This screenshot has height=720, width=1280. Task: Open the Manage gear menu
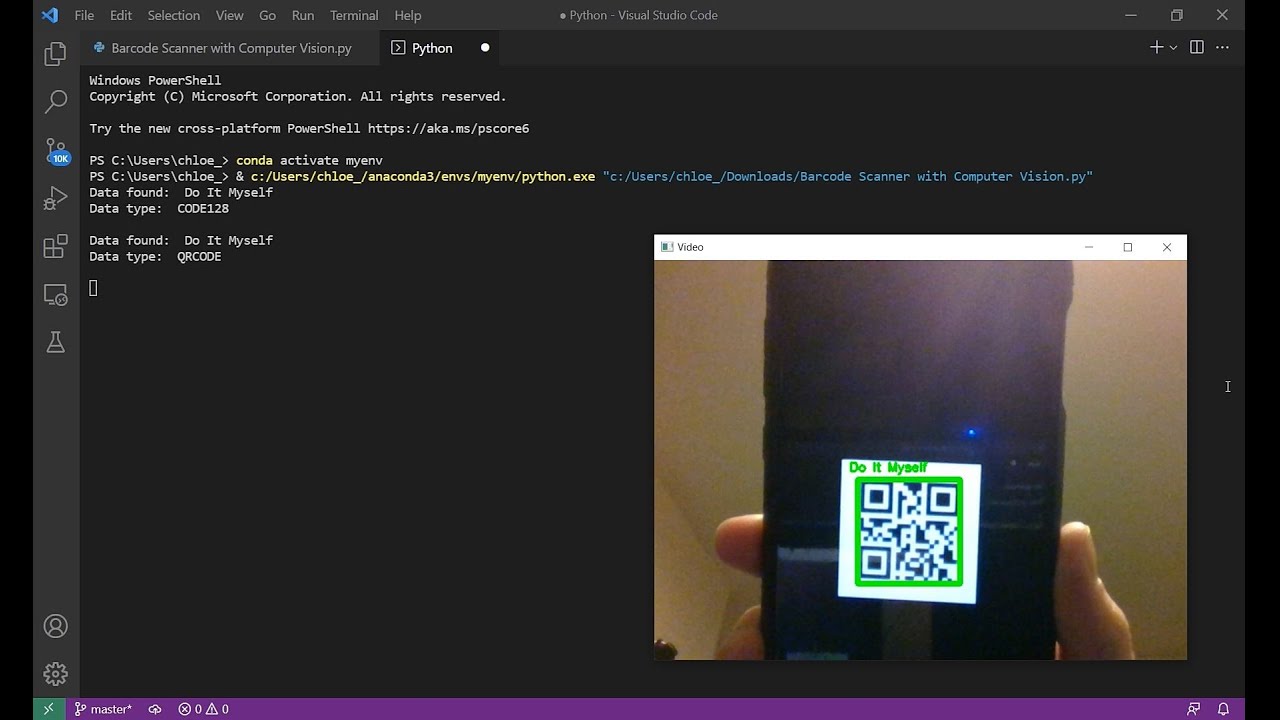(x=56, y=674)
